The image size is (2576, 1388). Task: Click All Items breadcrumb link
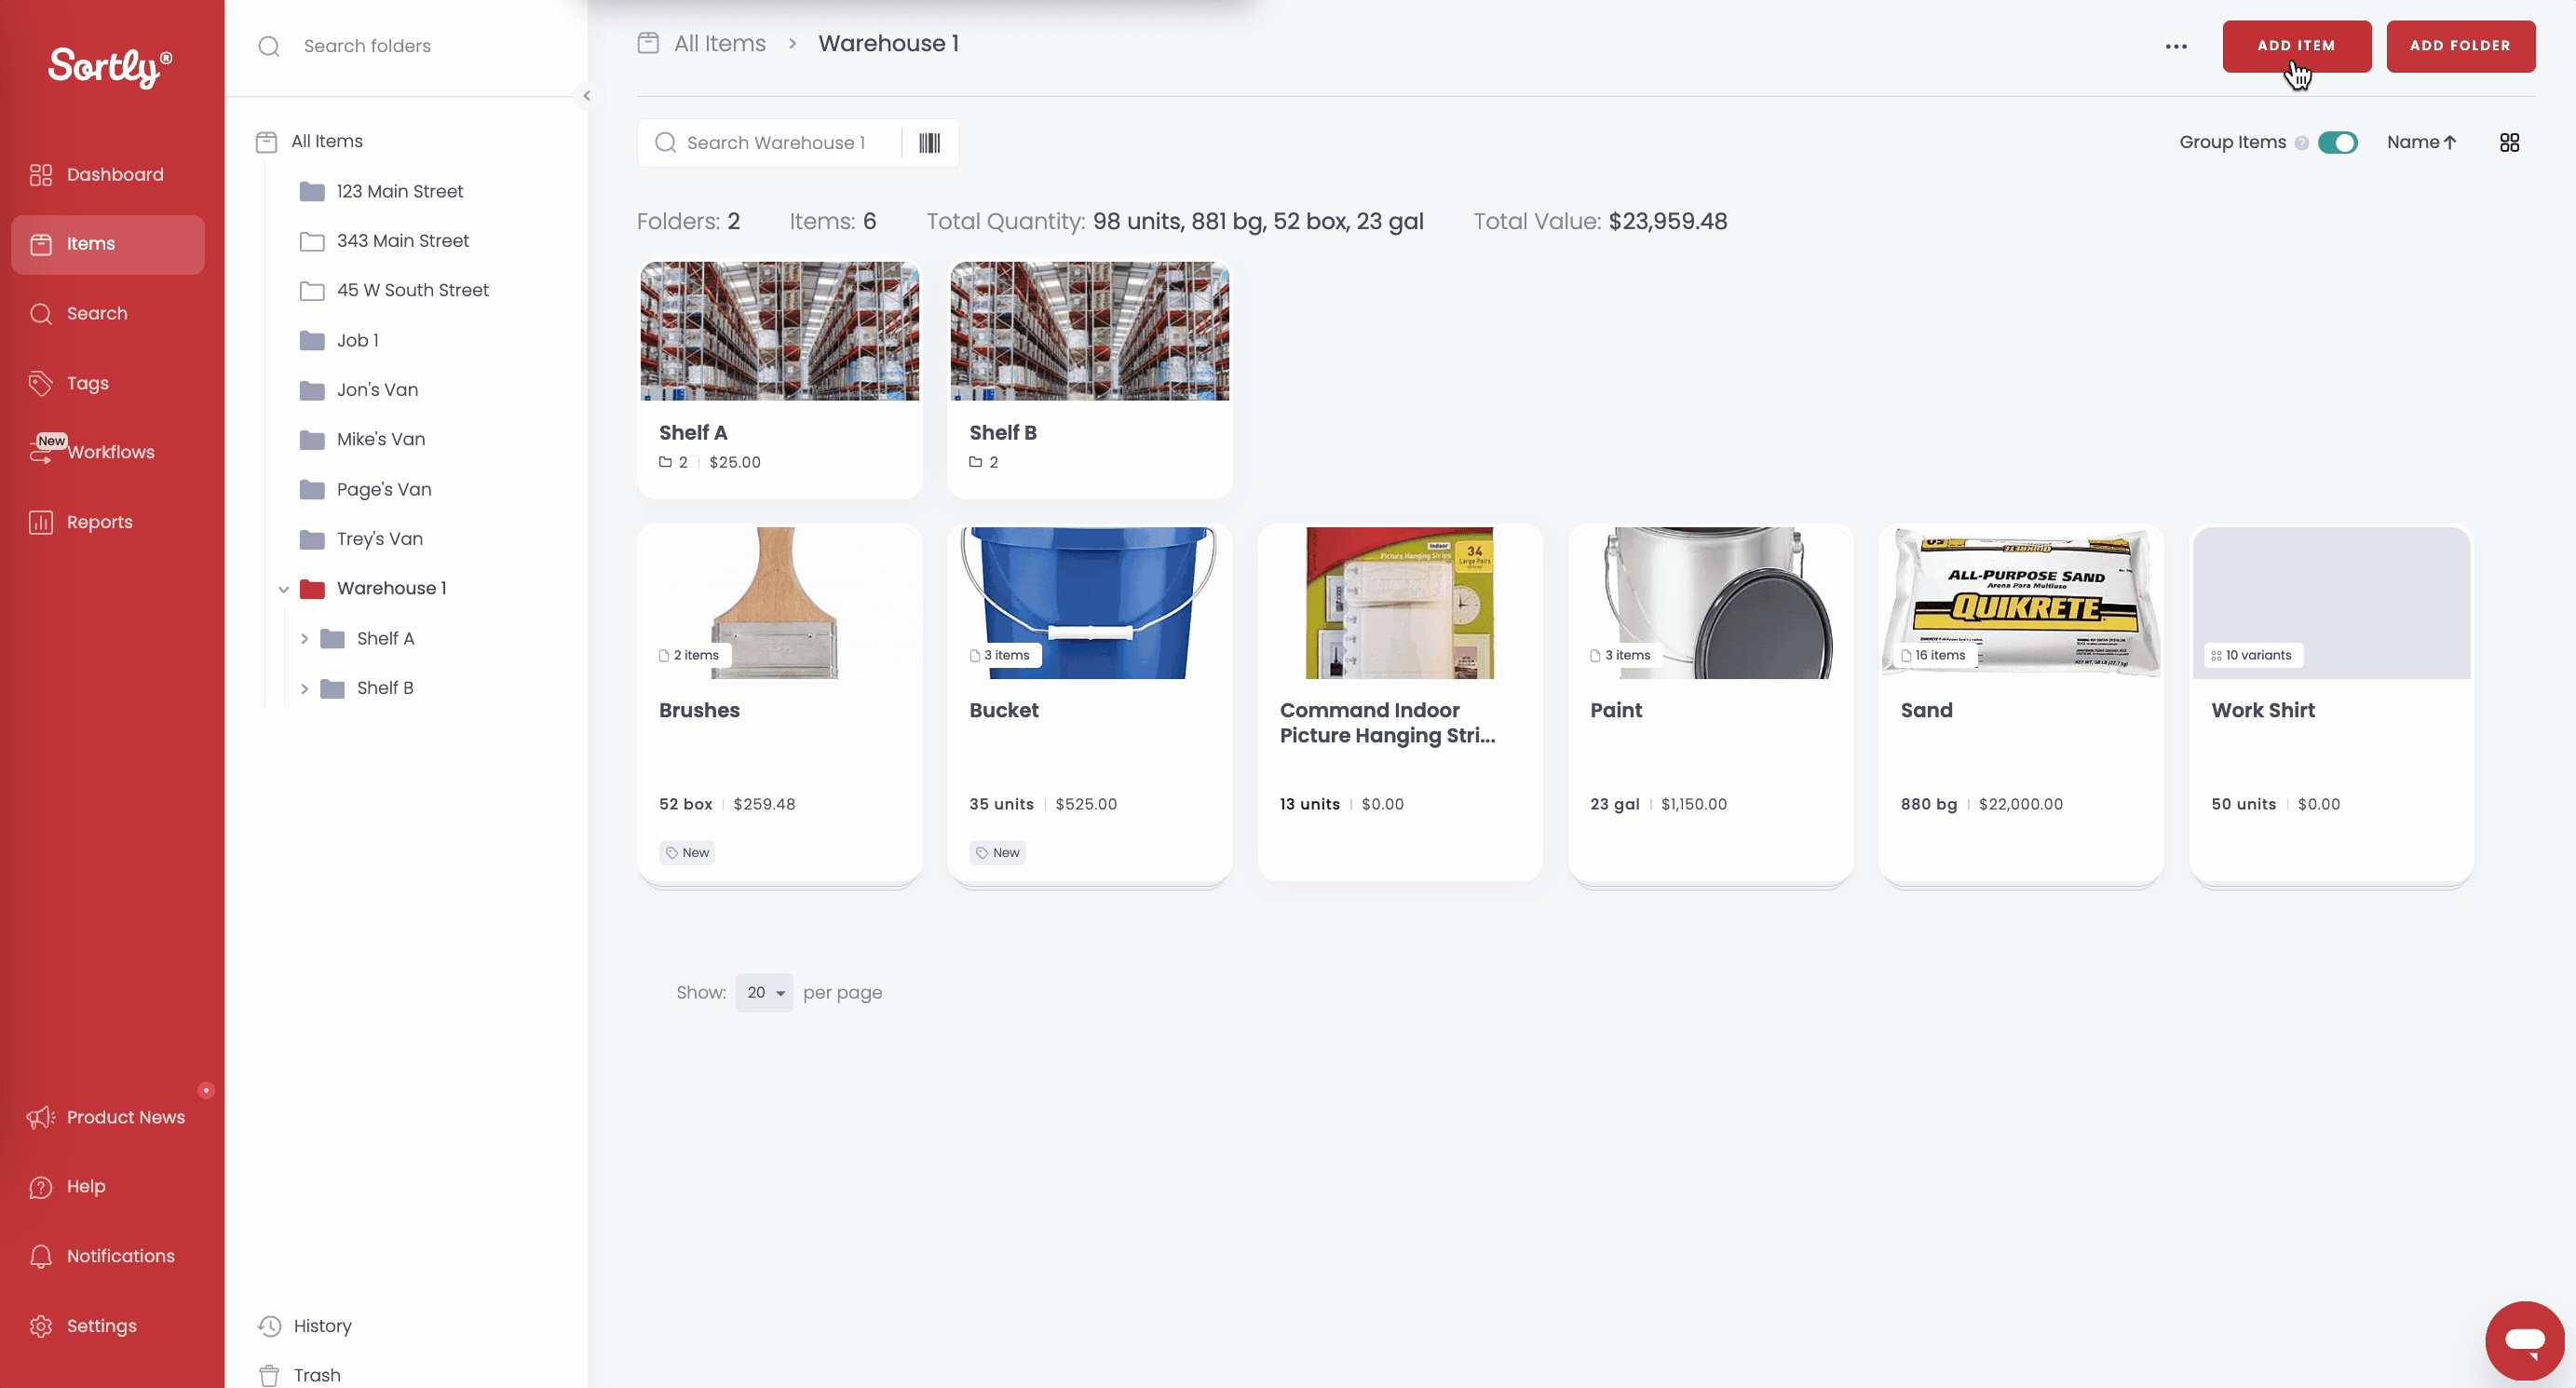coord(719,43)
